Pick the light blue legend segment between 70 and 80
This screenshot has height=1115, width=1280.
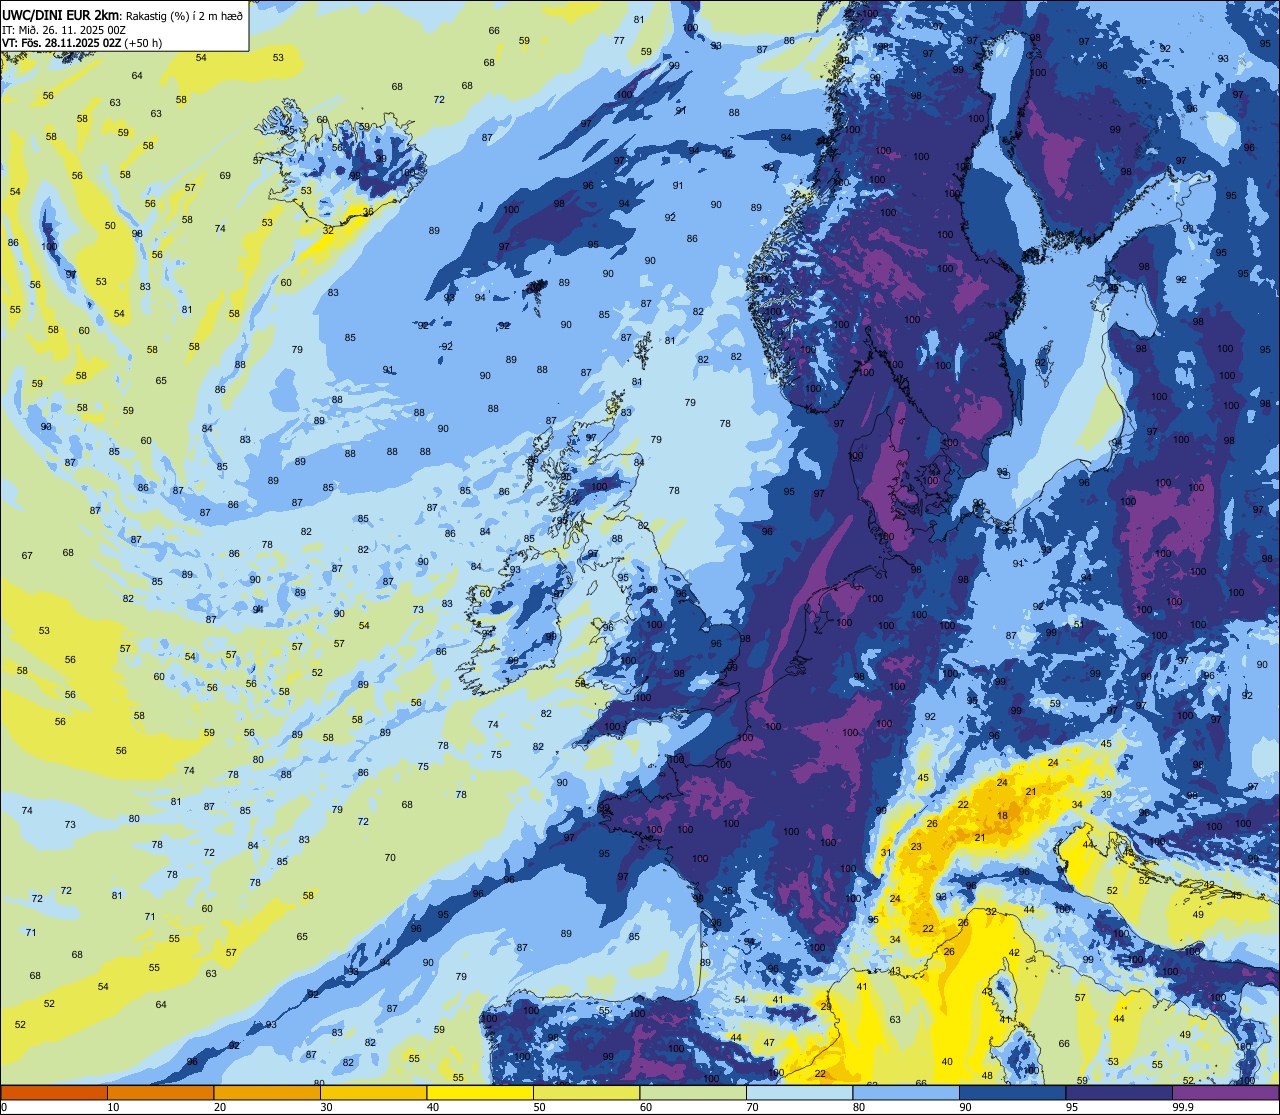(799, 1092)
